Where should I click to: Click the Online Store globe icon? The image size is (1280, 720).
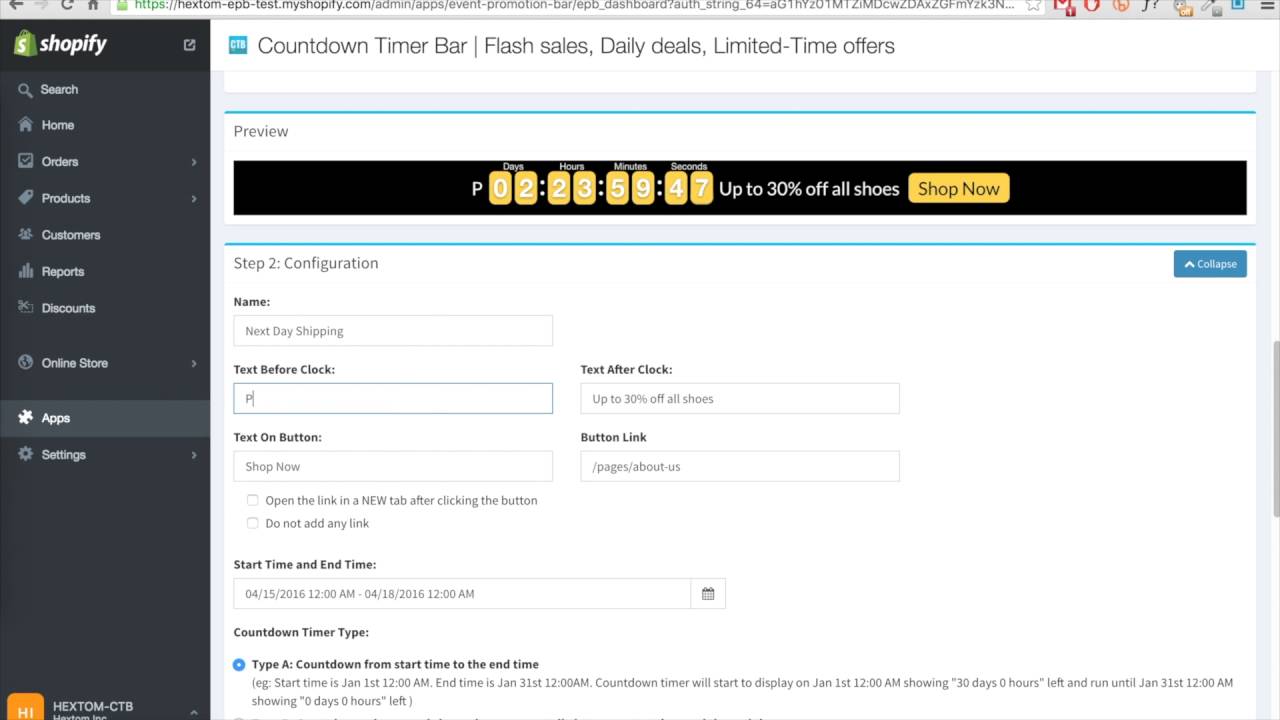pos(25,363)
